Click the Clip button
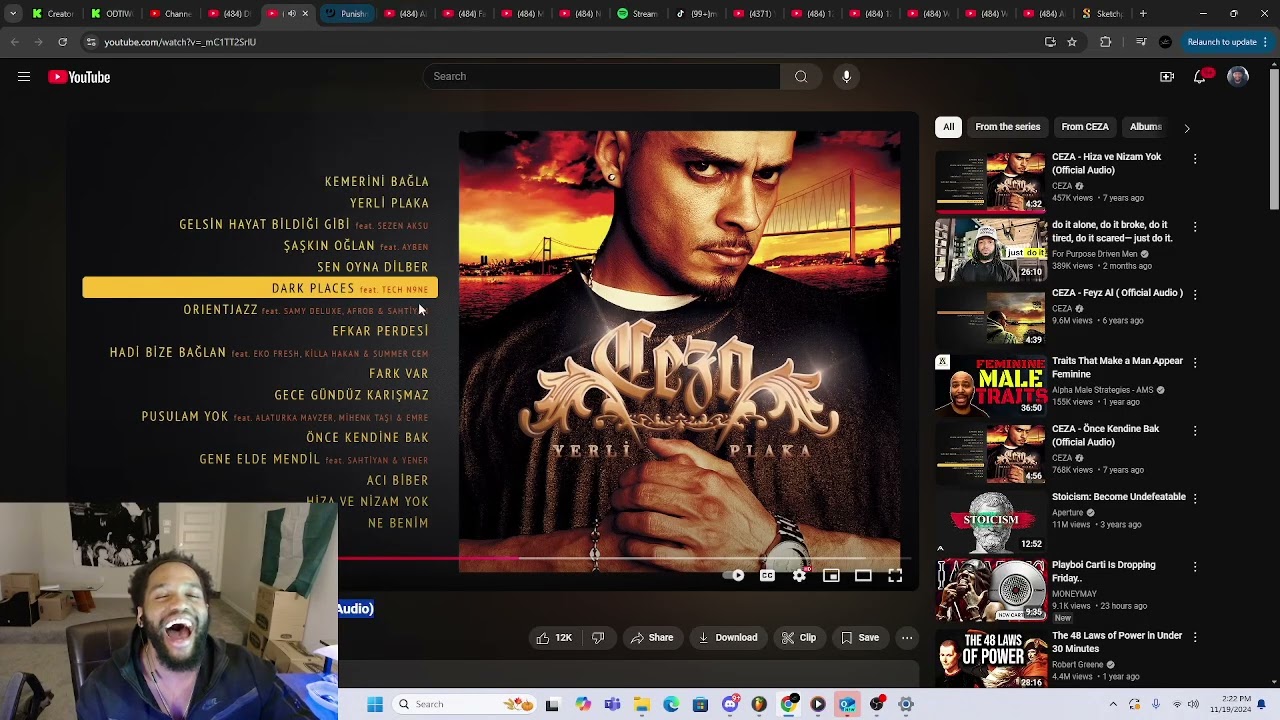The height and width of the screenshot is (720, 1280). coord(798,637)
